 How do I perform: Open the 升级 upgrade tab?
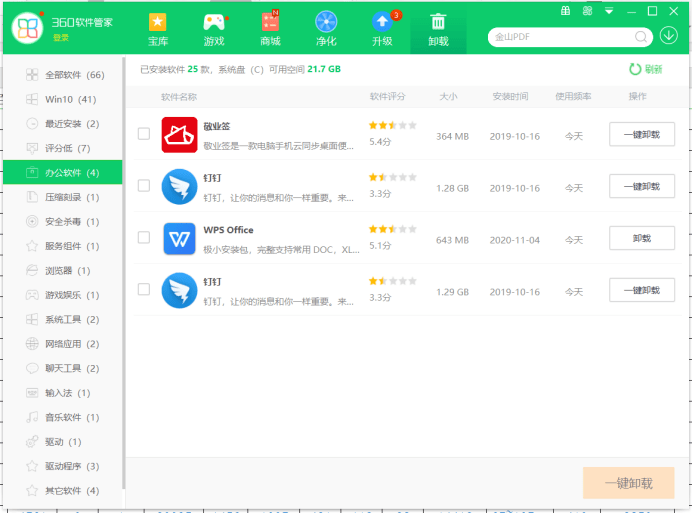pyautogui.click(x=382, y=30)
